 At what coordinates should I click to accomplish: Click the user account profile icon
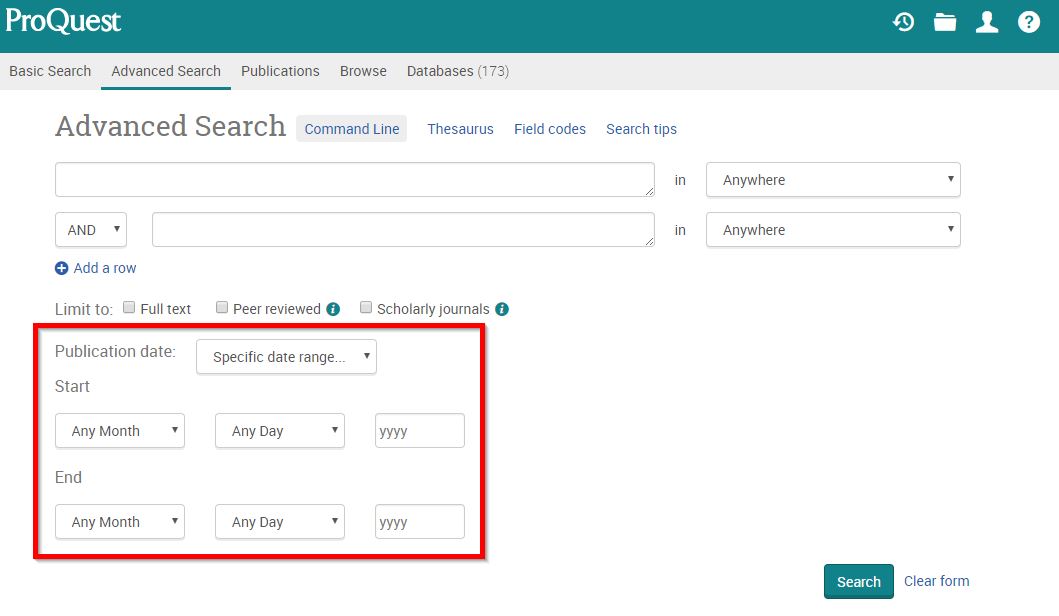(987, 22)
